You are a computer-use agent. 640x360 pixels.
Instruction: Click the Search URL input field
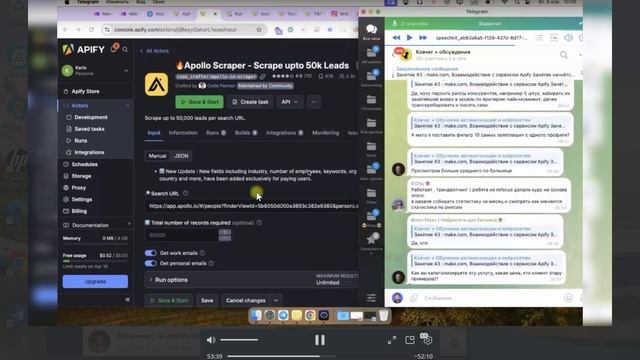(252, 206)
